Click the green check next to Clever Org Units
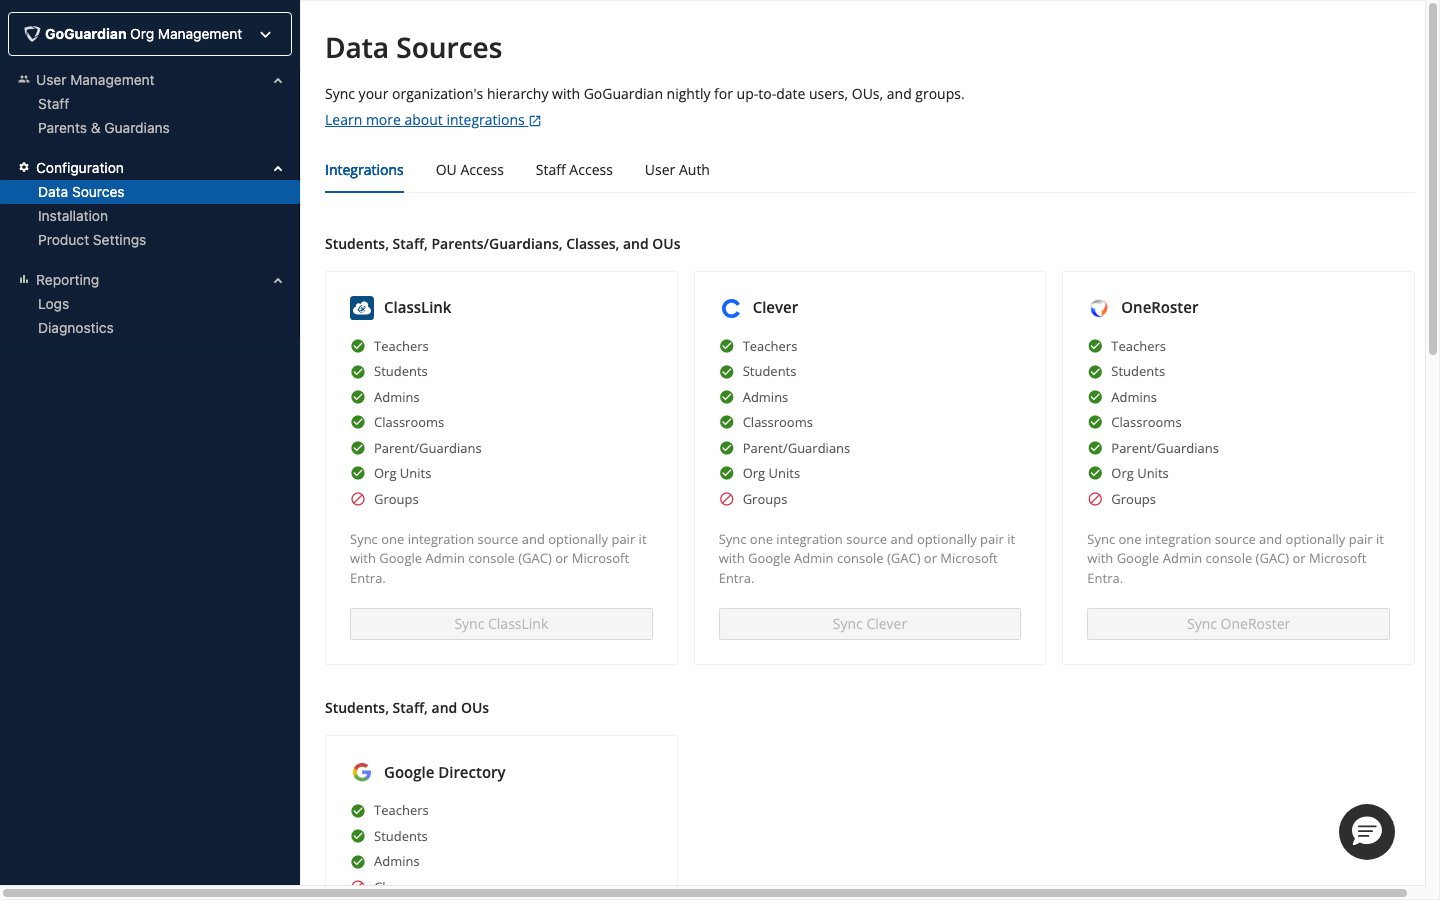1440x900 pixels. 727,473
